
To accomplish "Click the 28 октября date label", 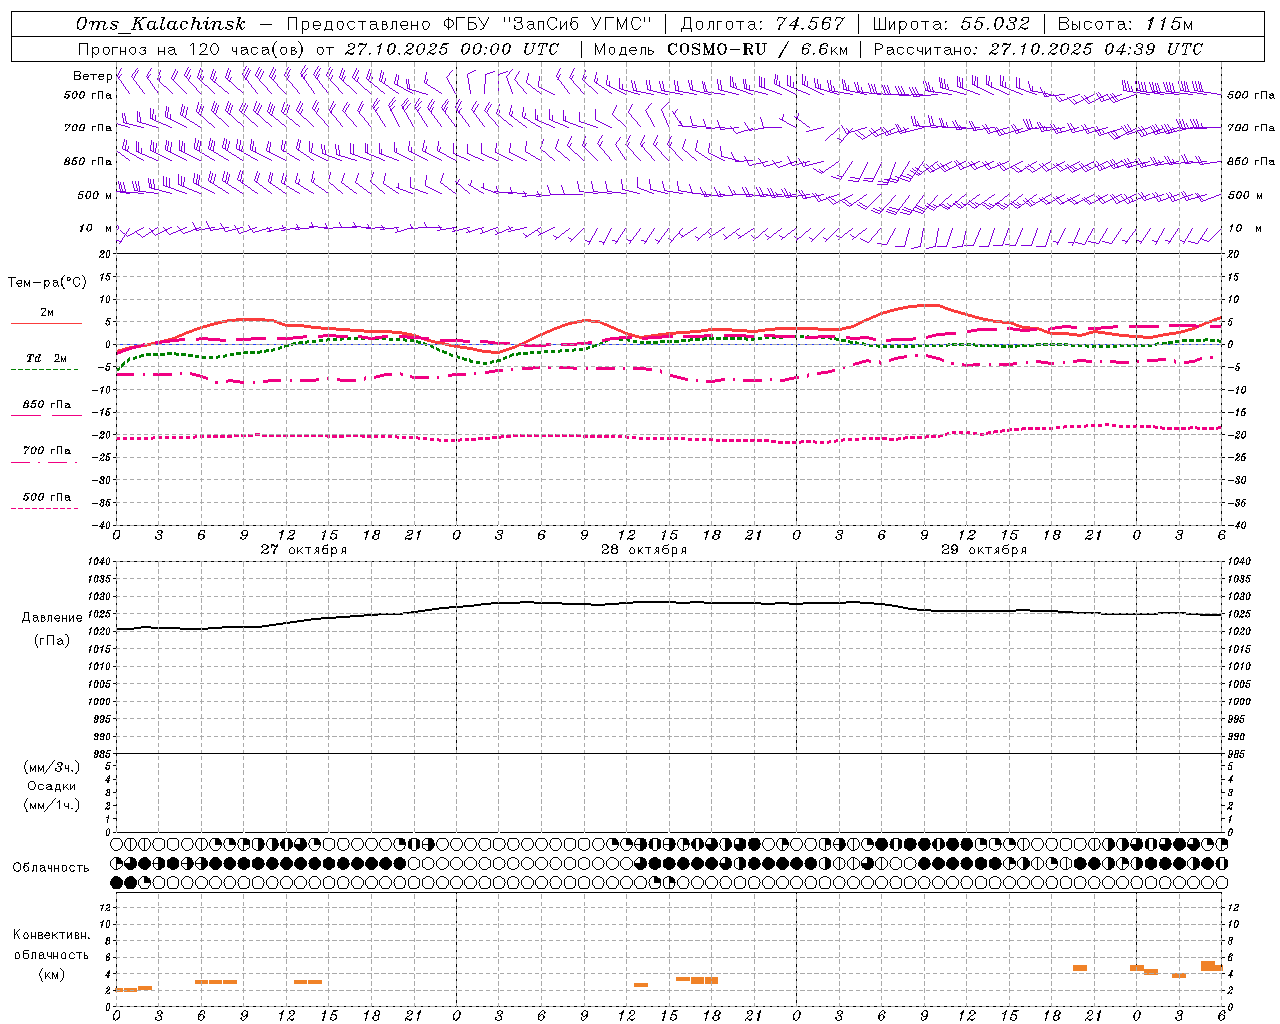I will 644,549.
